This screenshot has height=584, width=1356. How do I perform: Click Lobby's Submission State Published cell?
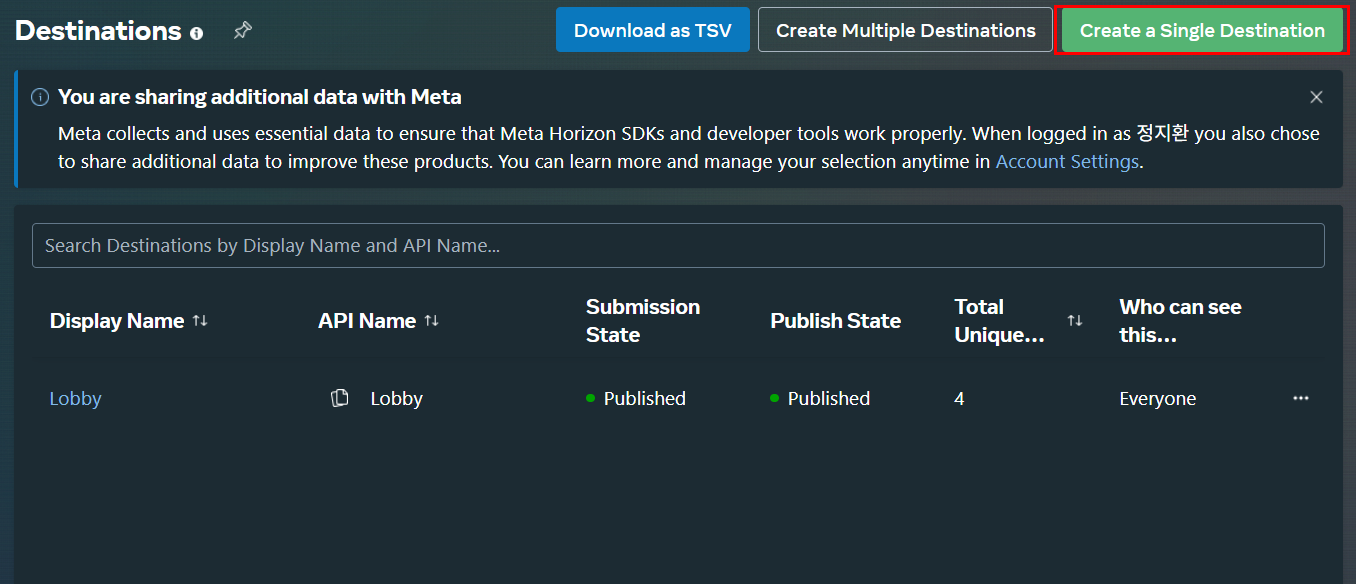click(636, 398)
